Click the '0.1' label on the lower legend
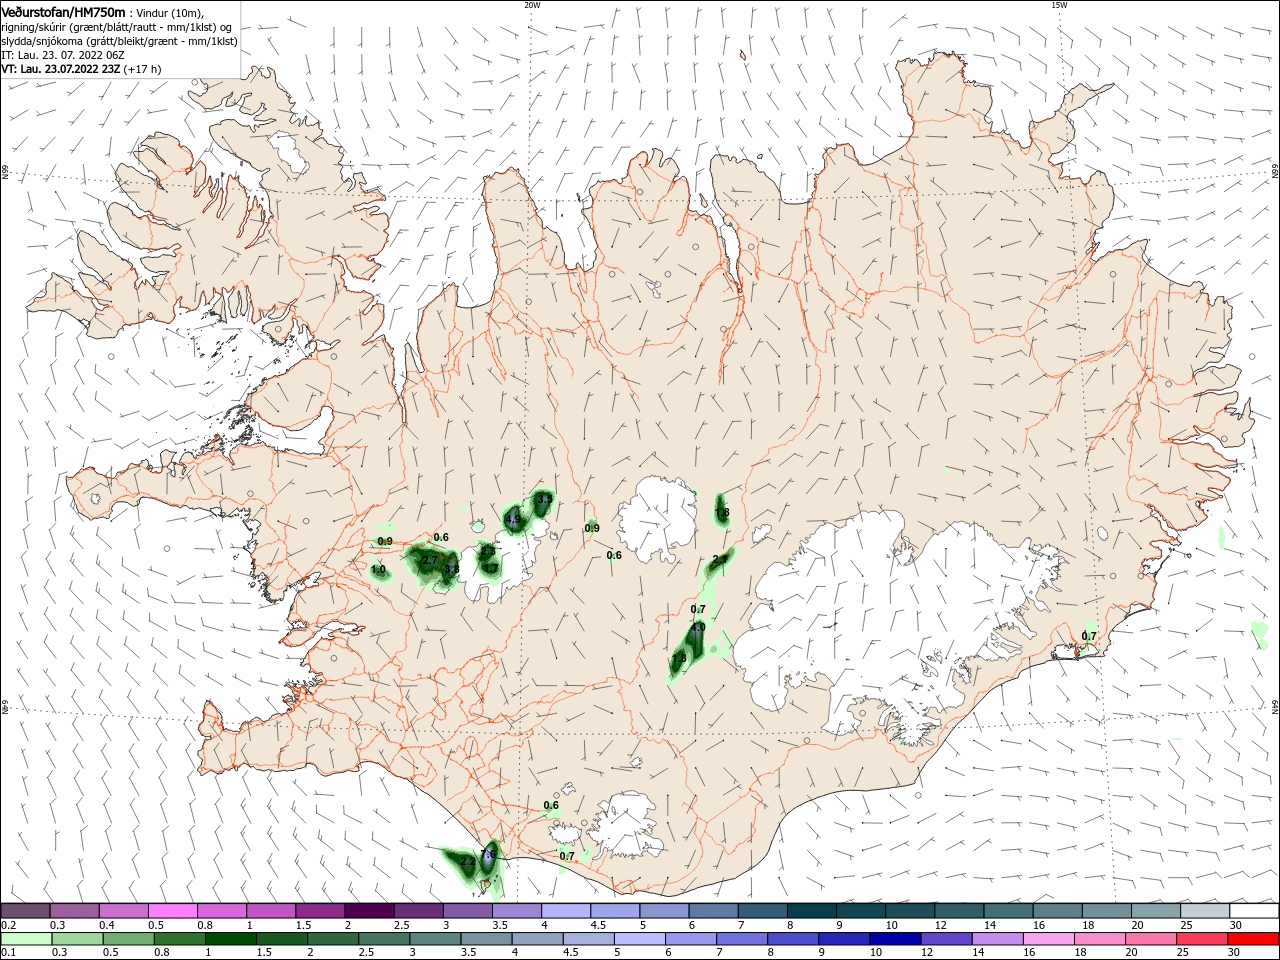Viewport: 1280px width, 960px height. click(9, 952)
